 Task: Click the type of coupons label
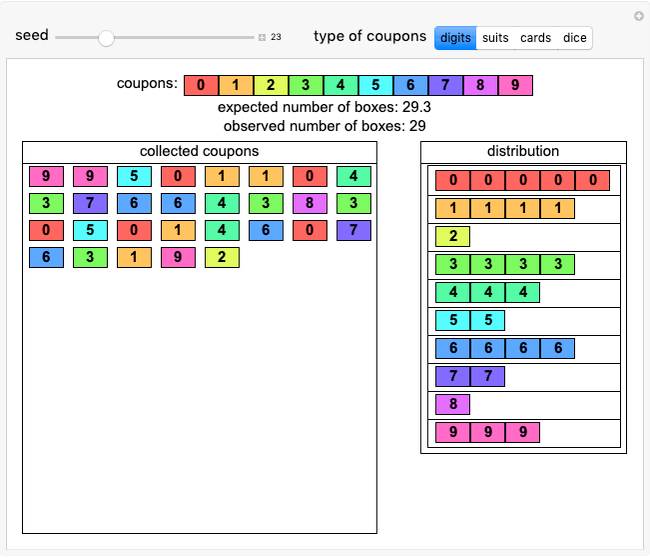pos(370,36)
